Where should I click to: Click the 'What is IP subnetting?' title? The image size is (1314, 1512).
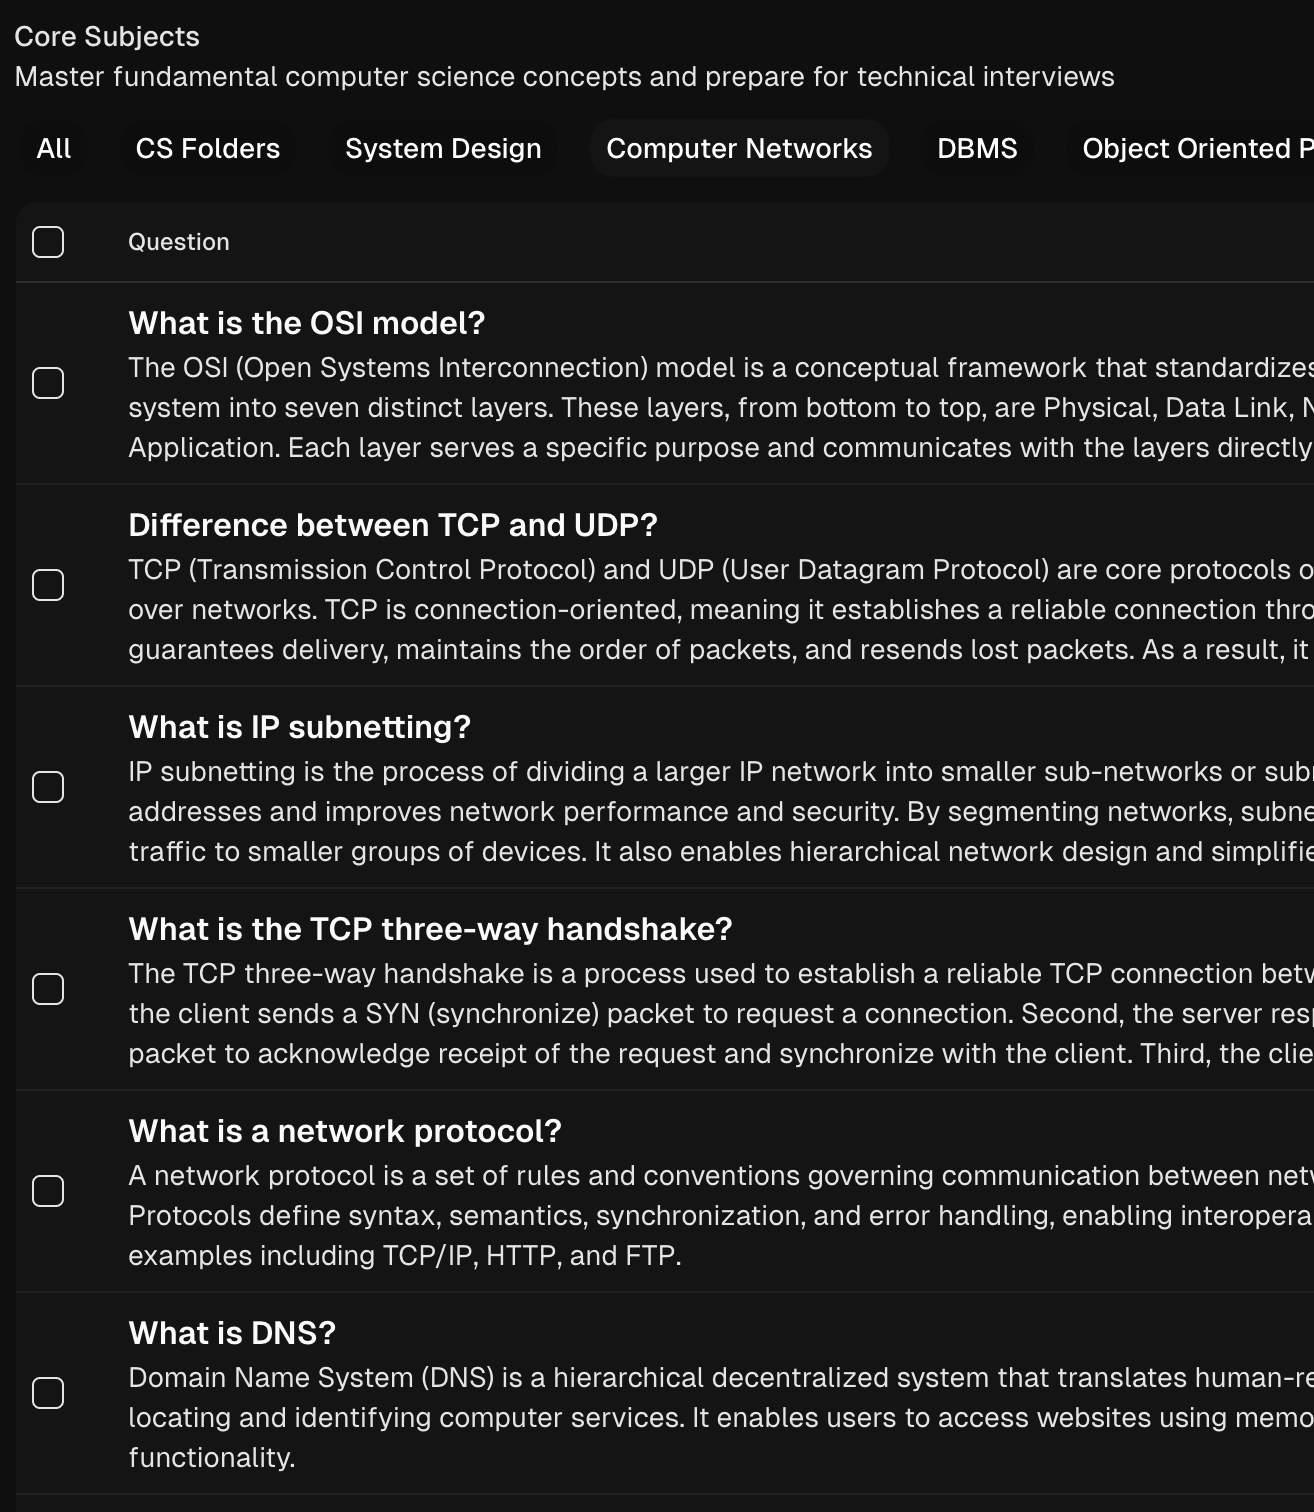(299, 727)
